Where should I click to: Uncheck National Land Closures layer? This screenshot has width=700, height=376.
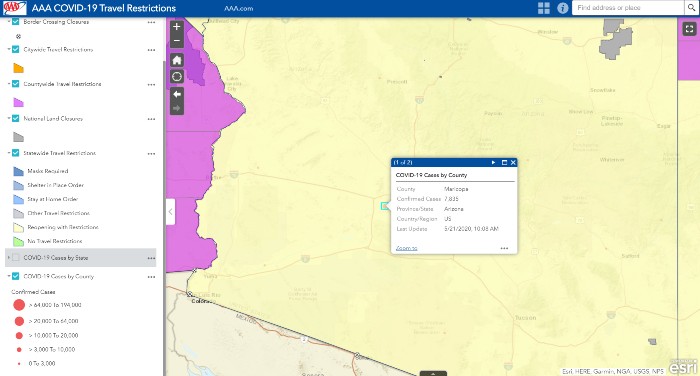pos(16,119)
